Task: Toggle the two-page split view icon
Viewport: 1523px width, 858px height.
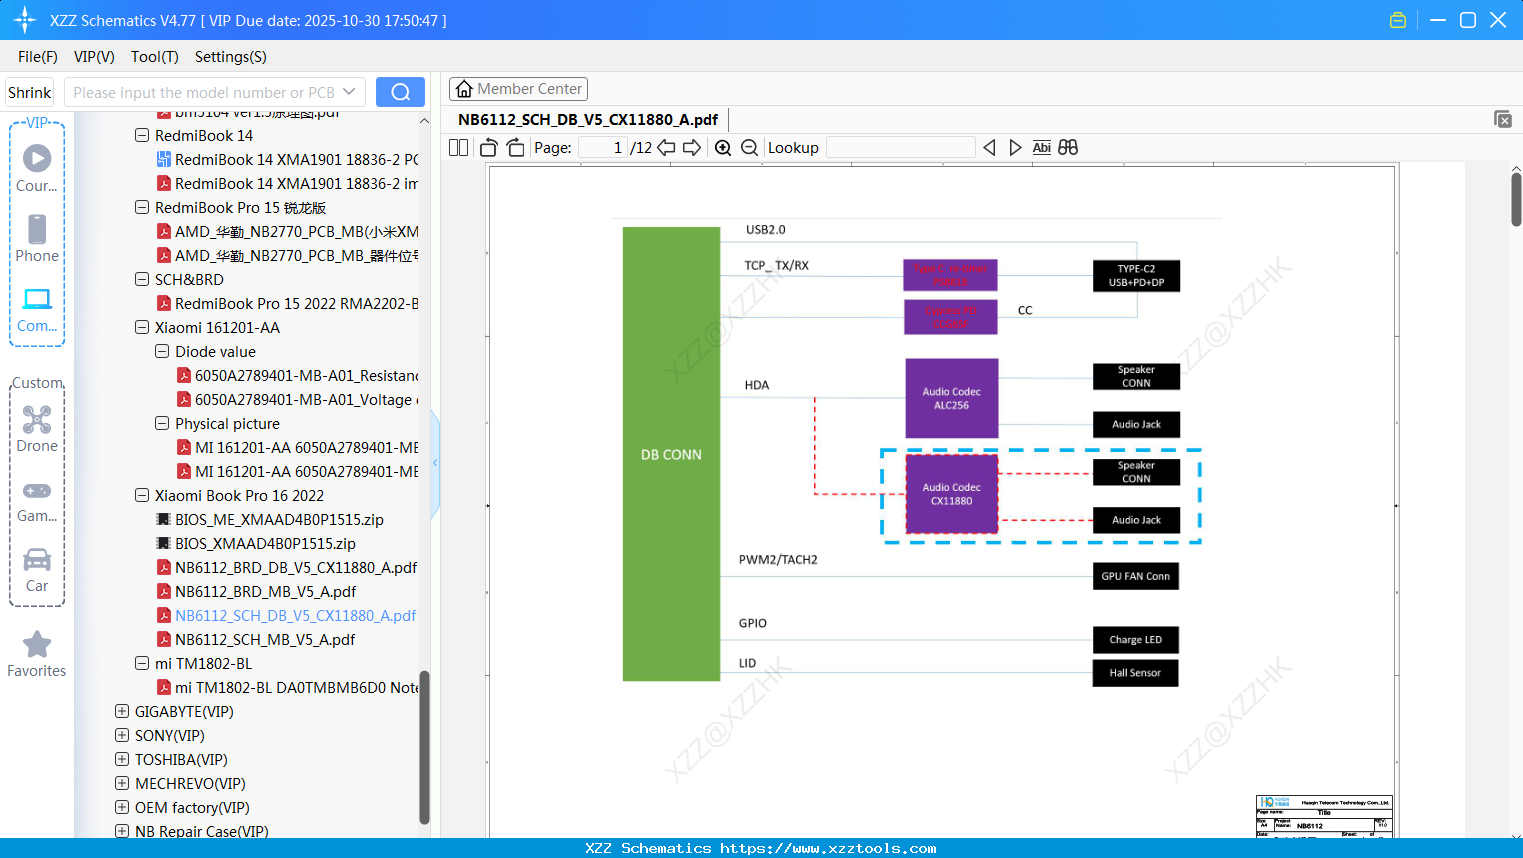Action: tap(458, 148)
